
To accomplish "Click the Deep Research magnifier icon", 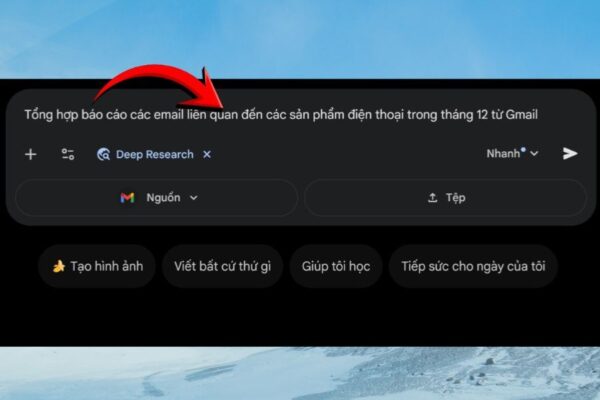I will 103,154.
